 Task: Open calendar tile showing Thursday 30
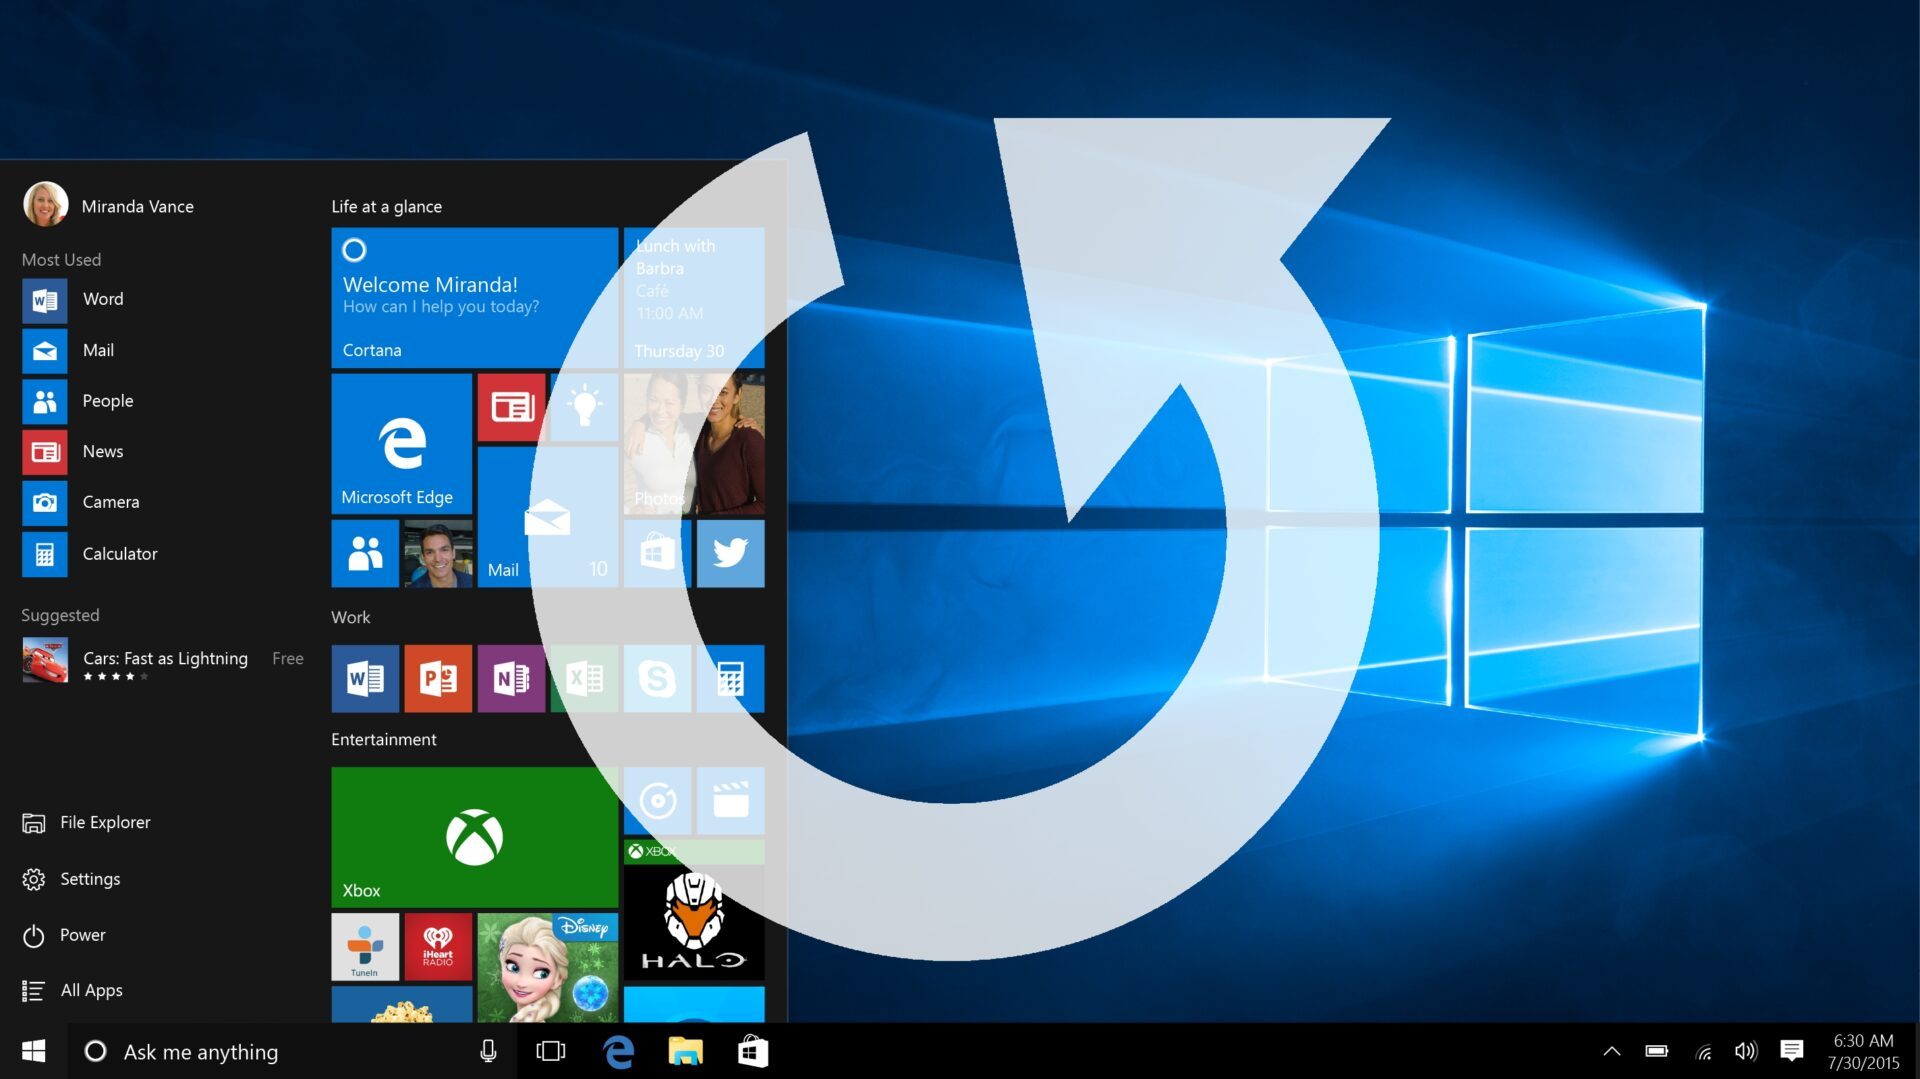click(x=694, y=298)
